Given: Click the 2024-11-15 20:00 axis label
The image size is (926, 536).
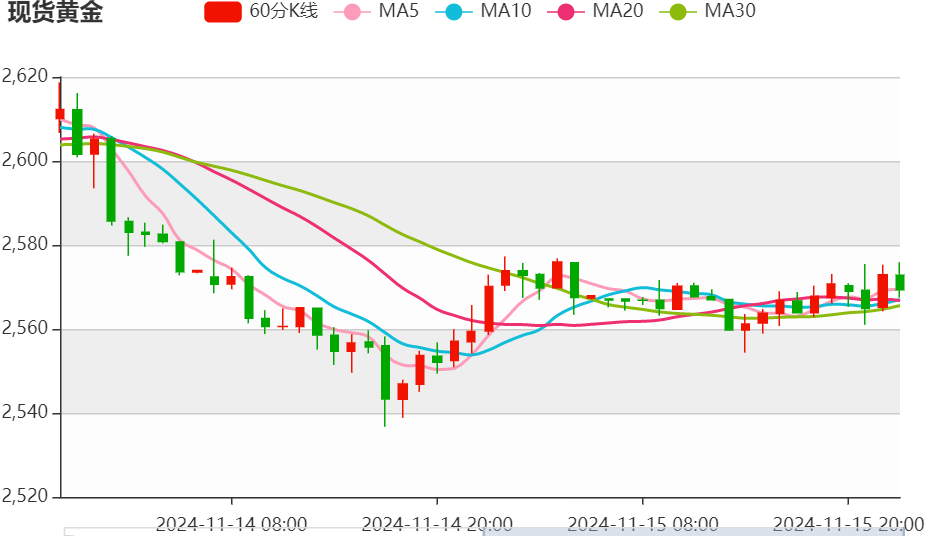Looking at the screenshot, I should click(x=849, y=524).
